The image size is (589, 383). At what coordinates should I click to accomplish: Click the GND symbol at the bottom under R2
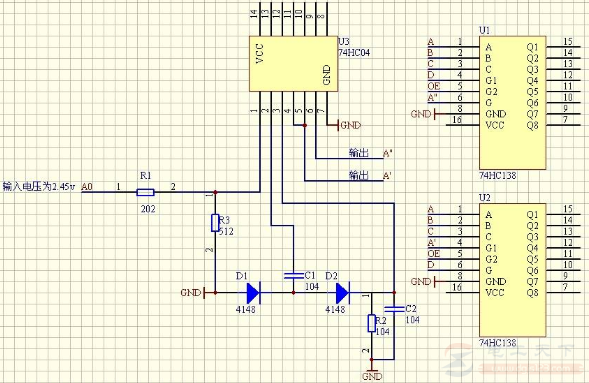tap(372, 372)
